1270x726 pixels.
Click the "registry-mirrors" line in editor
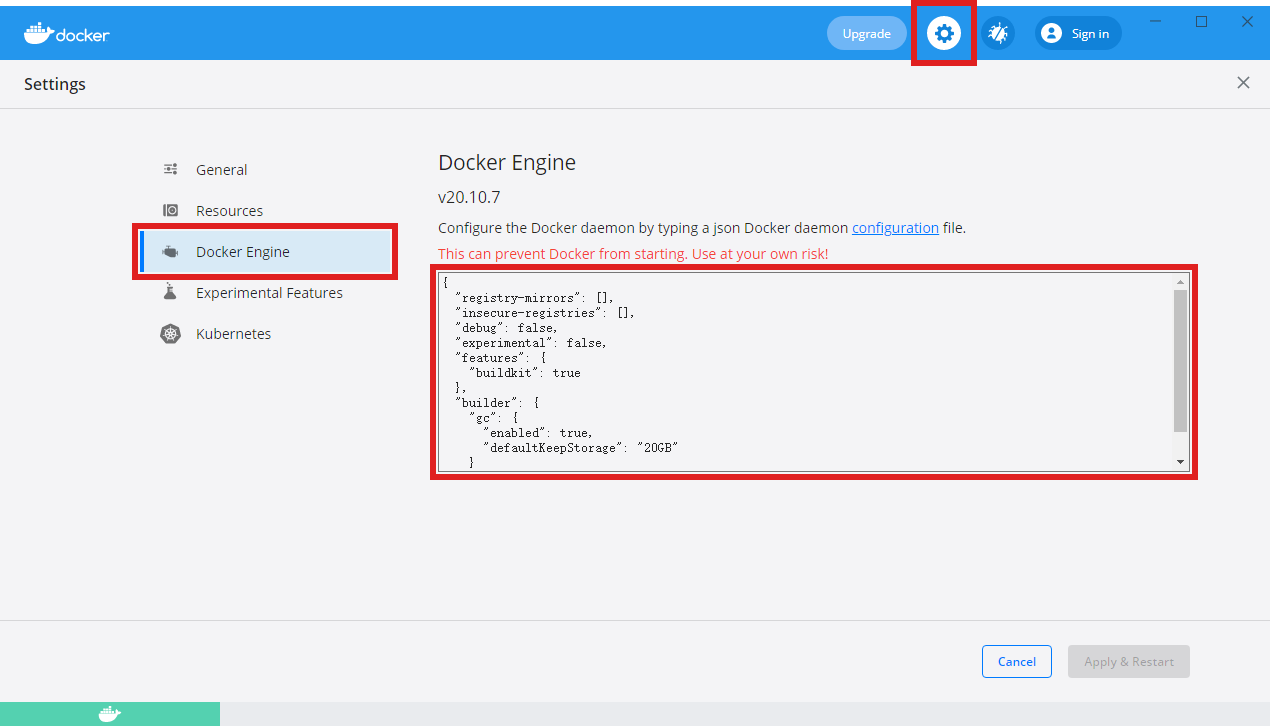click(x=534, y=298)
